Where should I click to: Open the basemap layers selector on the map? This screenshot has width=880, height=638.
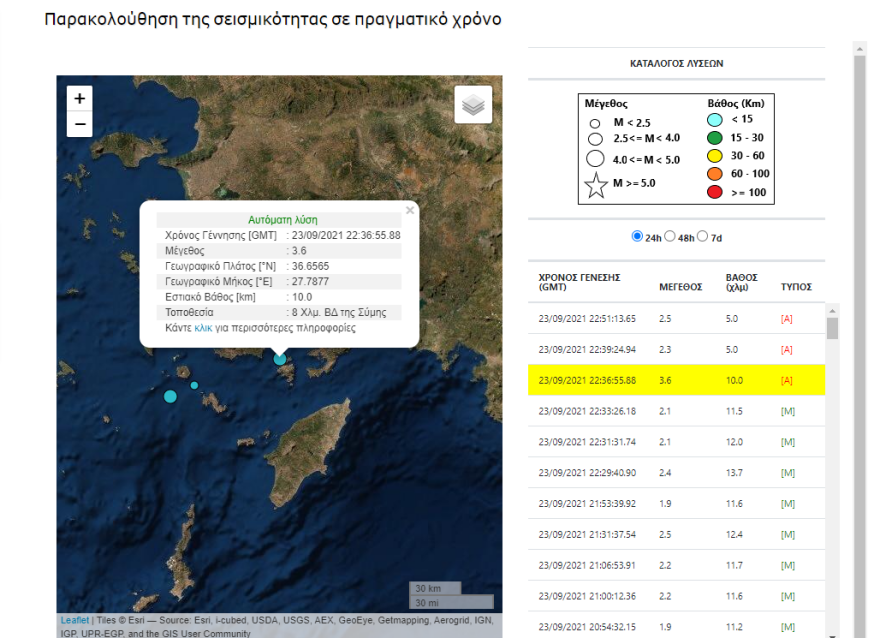472,103
